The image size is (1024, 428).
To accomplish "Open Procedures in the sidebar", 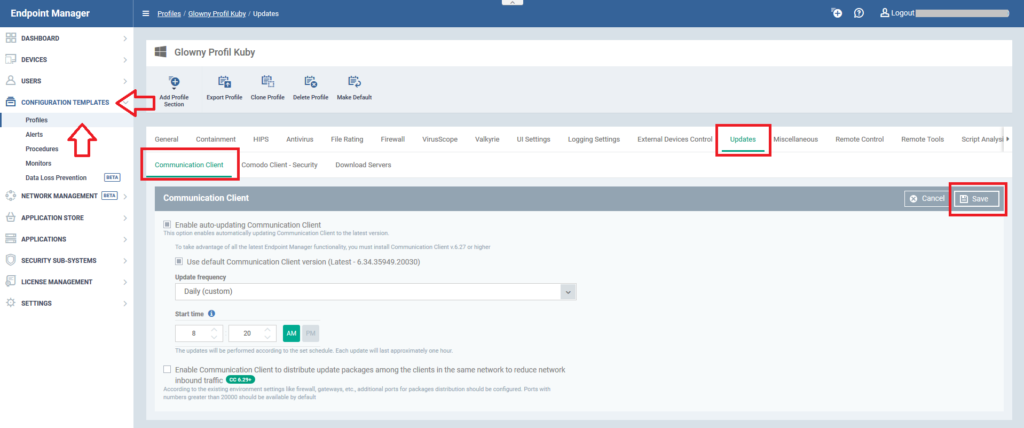I will 42,149.
